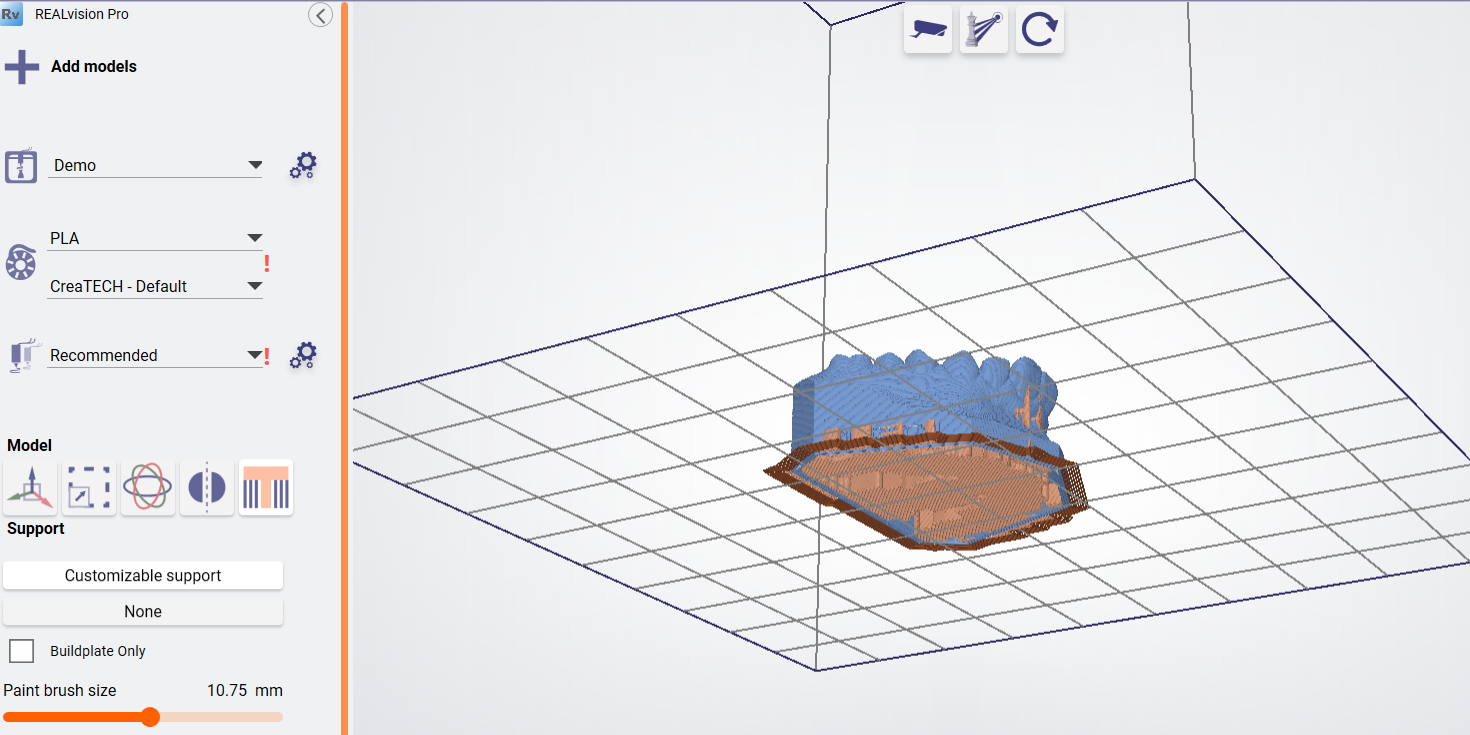Click the reset view rotation icon

(1039, 29)
